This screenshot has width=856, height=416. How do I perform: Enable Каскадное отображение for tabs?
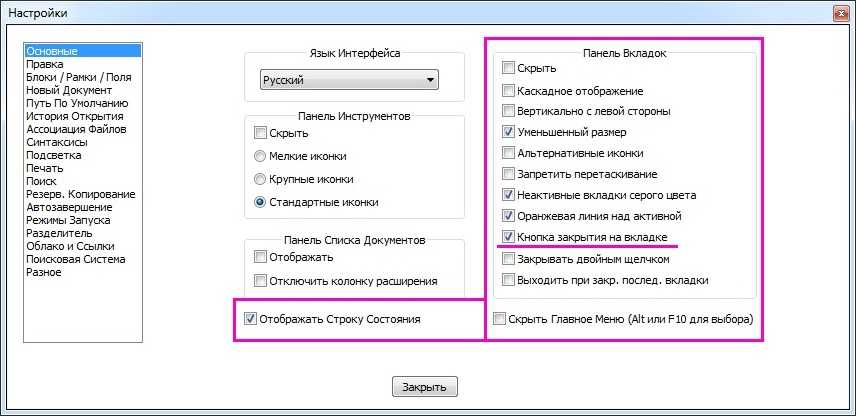[x=510, y=90]
